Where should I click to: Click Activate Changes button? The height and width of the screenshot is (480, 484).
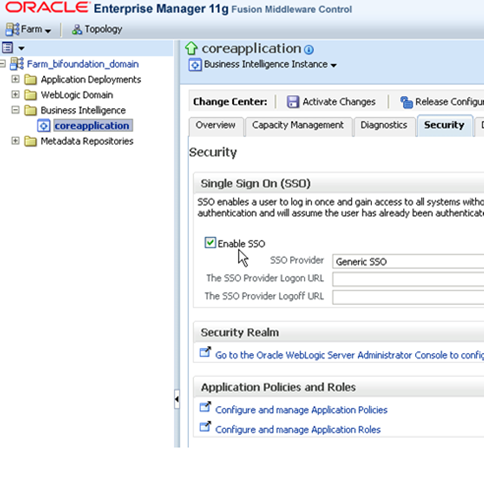tap(331, 102)
